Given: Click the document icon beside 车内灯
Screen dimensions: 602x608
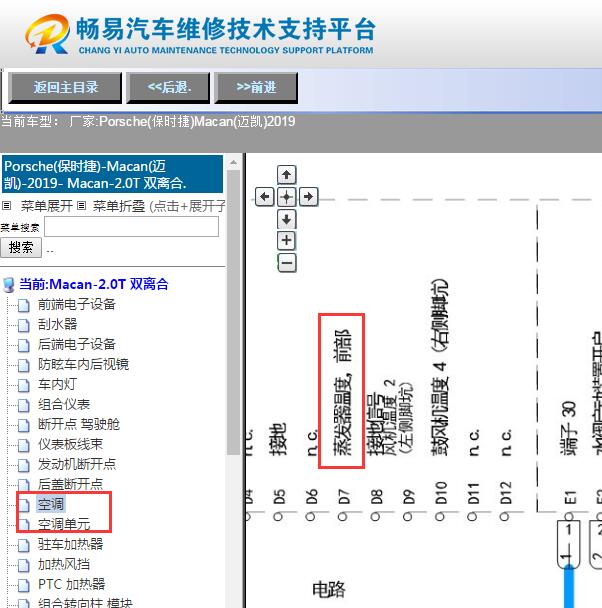Looking at the screenshot, I should (x=24, y=385).
